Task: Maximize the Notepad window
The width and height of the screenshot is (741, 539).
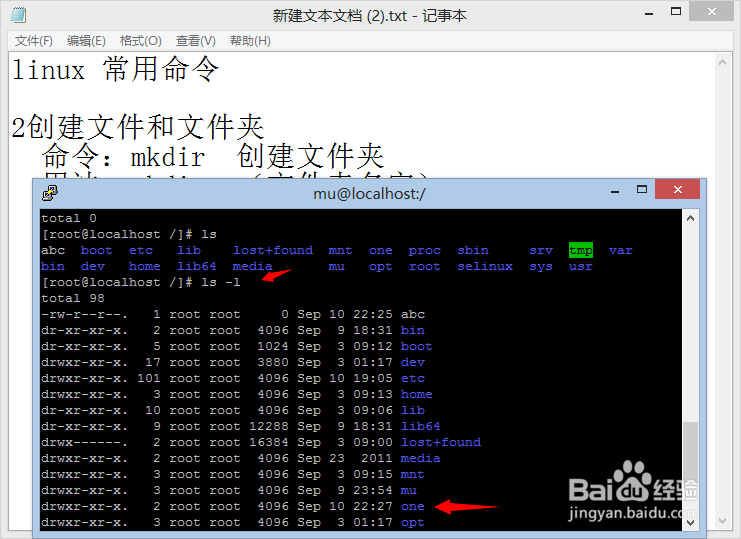Action: pos(676,12)
